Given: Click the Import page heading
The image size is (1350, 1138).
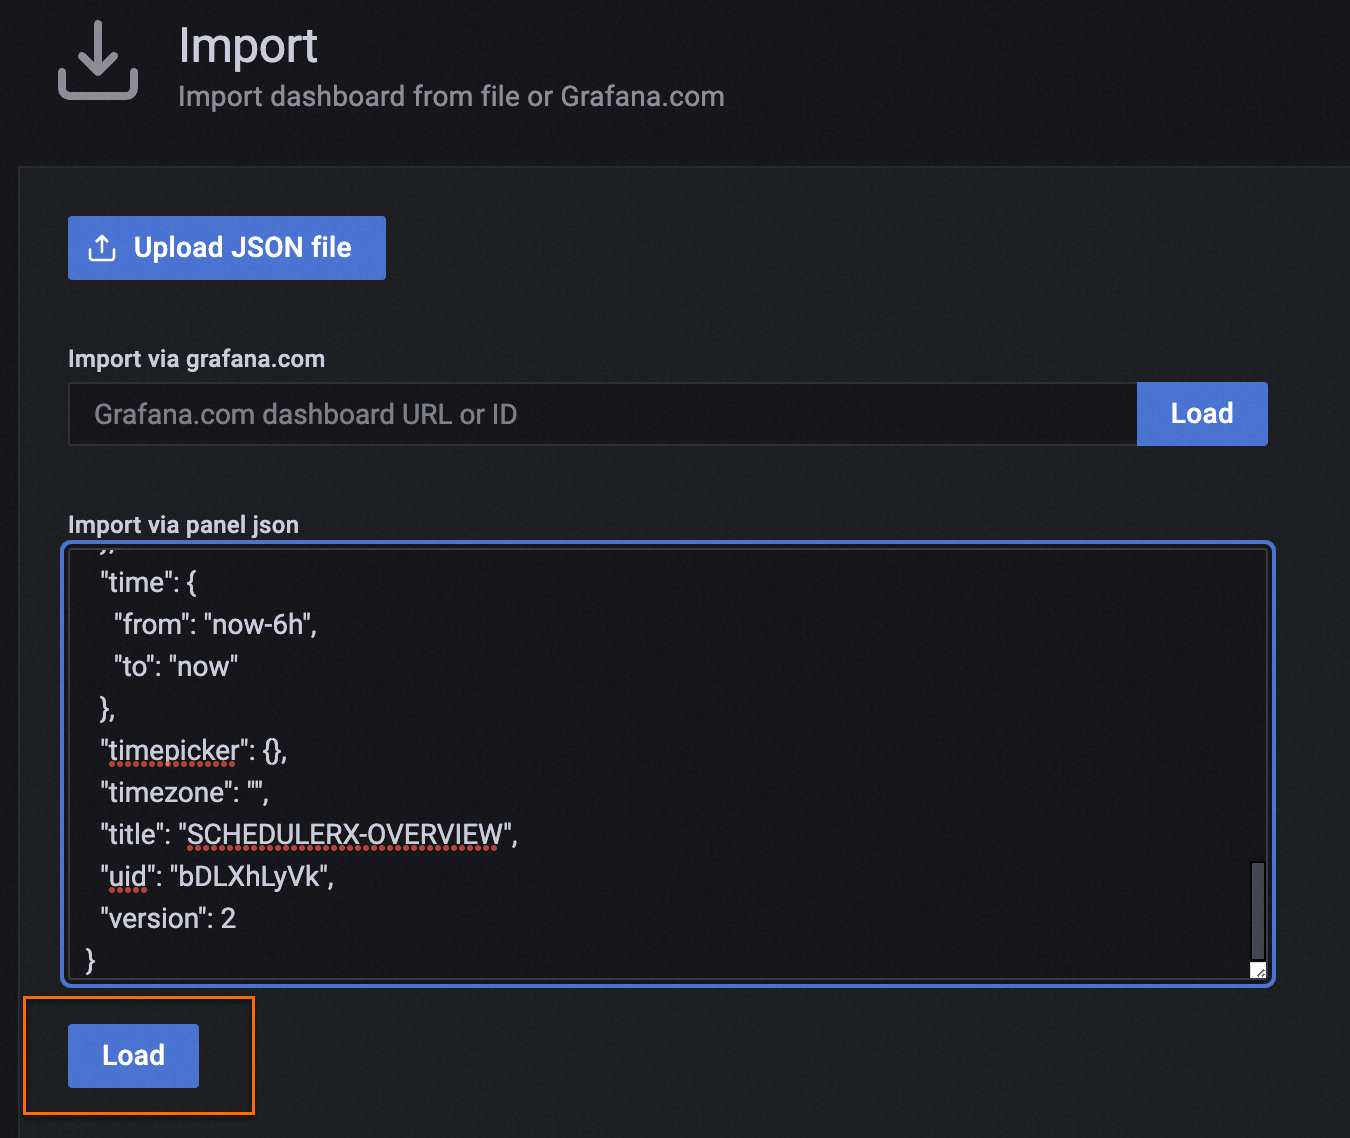Looking at the screenshot, I should coord(248,47).
